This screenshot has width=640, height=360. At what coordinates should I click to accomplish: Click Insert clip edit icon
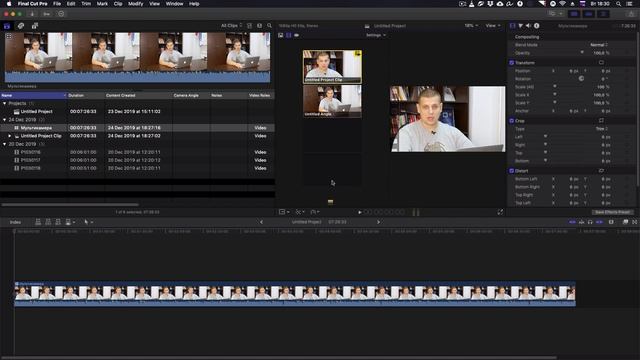pos(48,222)
